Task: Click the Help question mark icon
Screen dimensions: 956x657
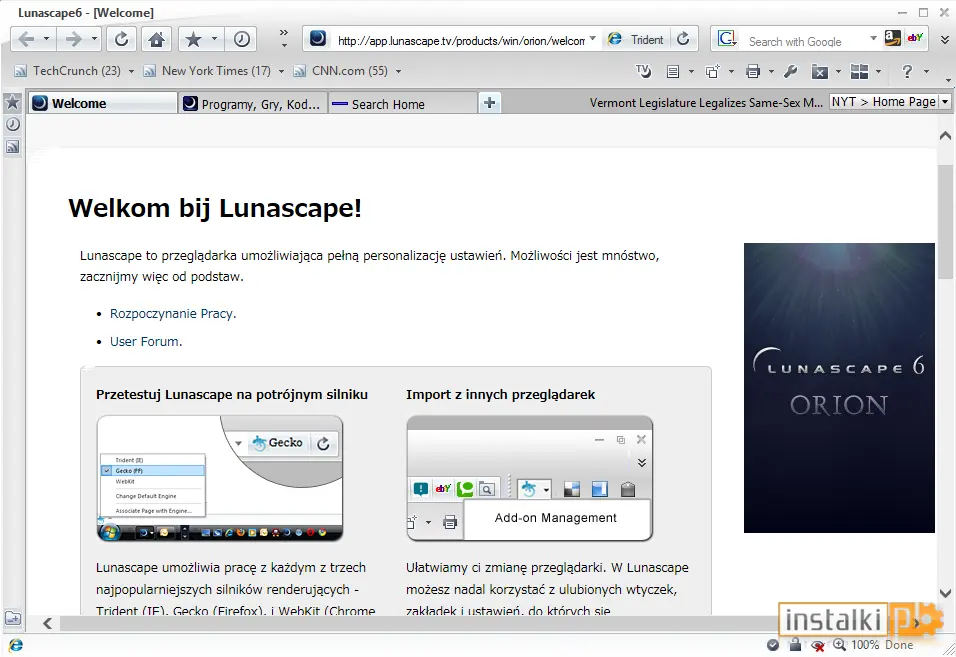Action: [x=907, y=71]
